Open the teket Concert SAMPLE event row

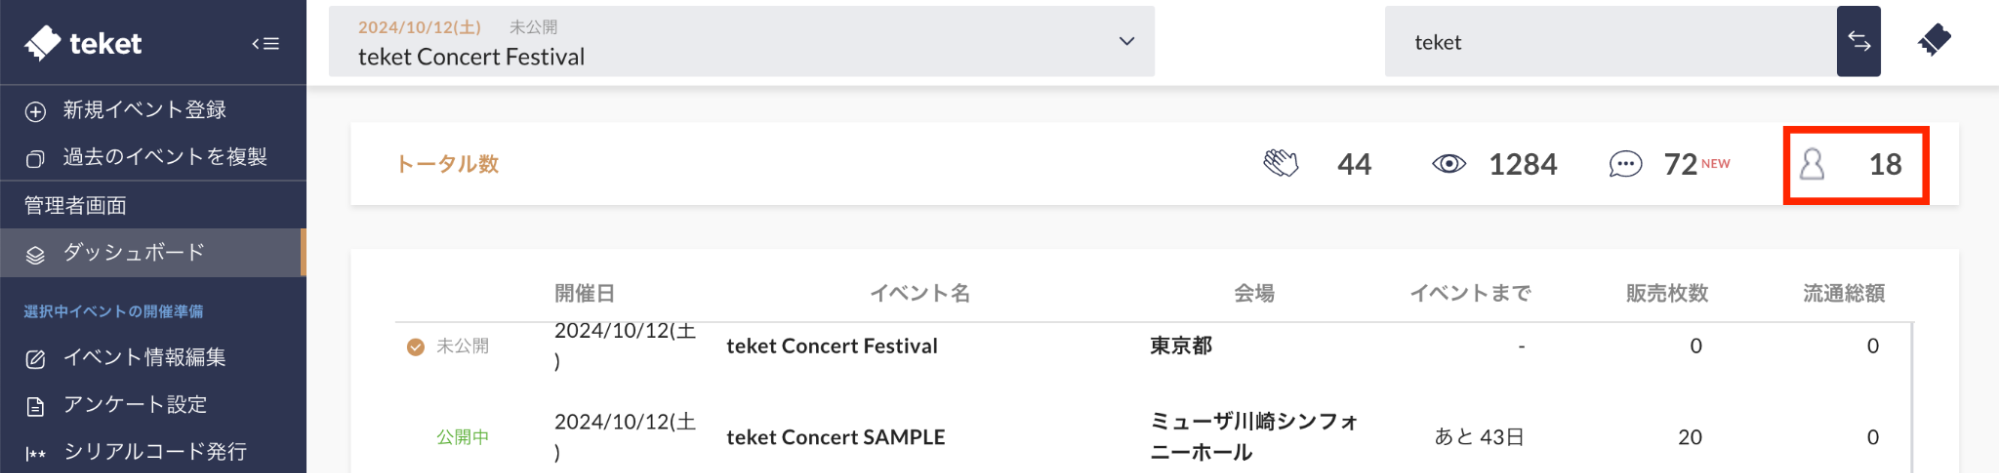point(835,437)
